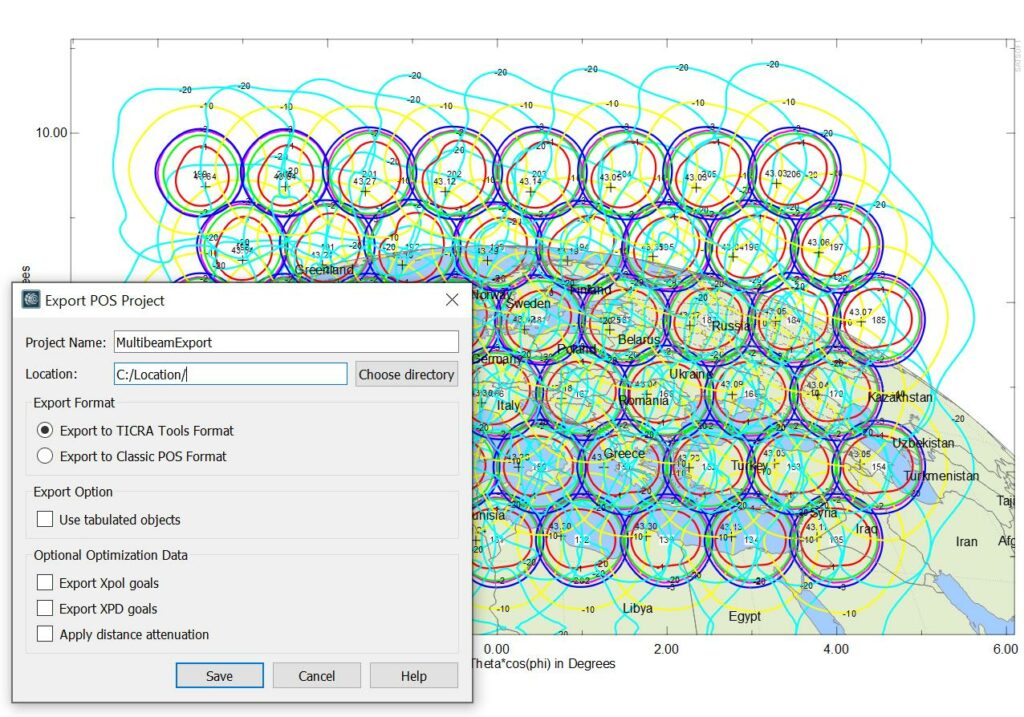Click beam 197 marker on the plot
The height and width of the screenshot is (717, 1024).
pyautogui.click(x=819, y=251)
